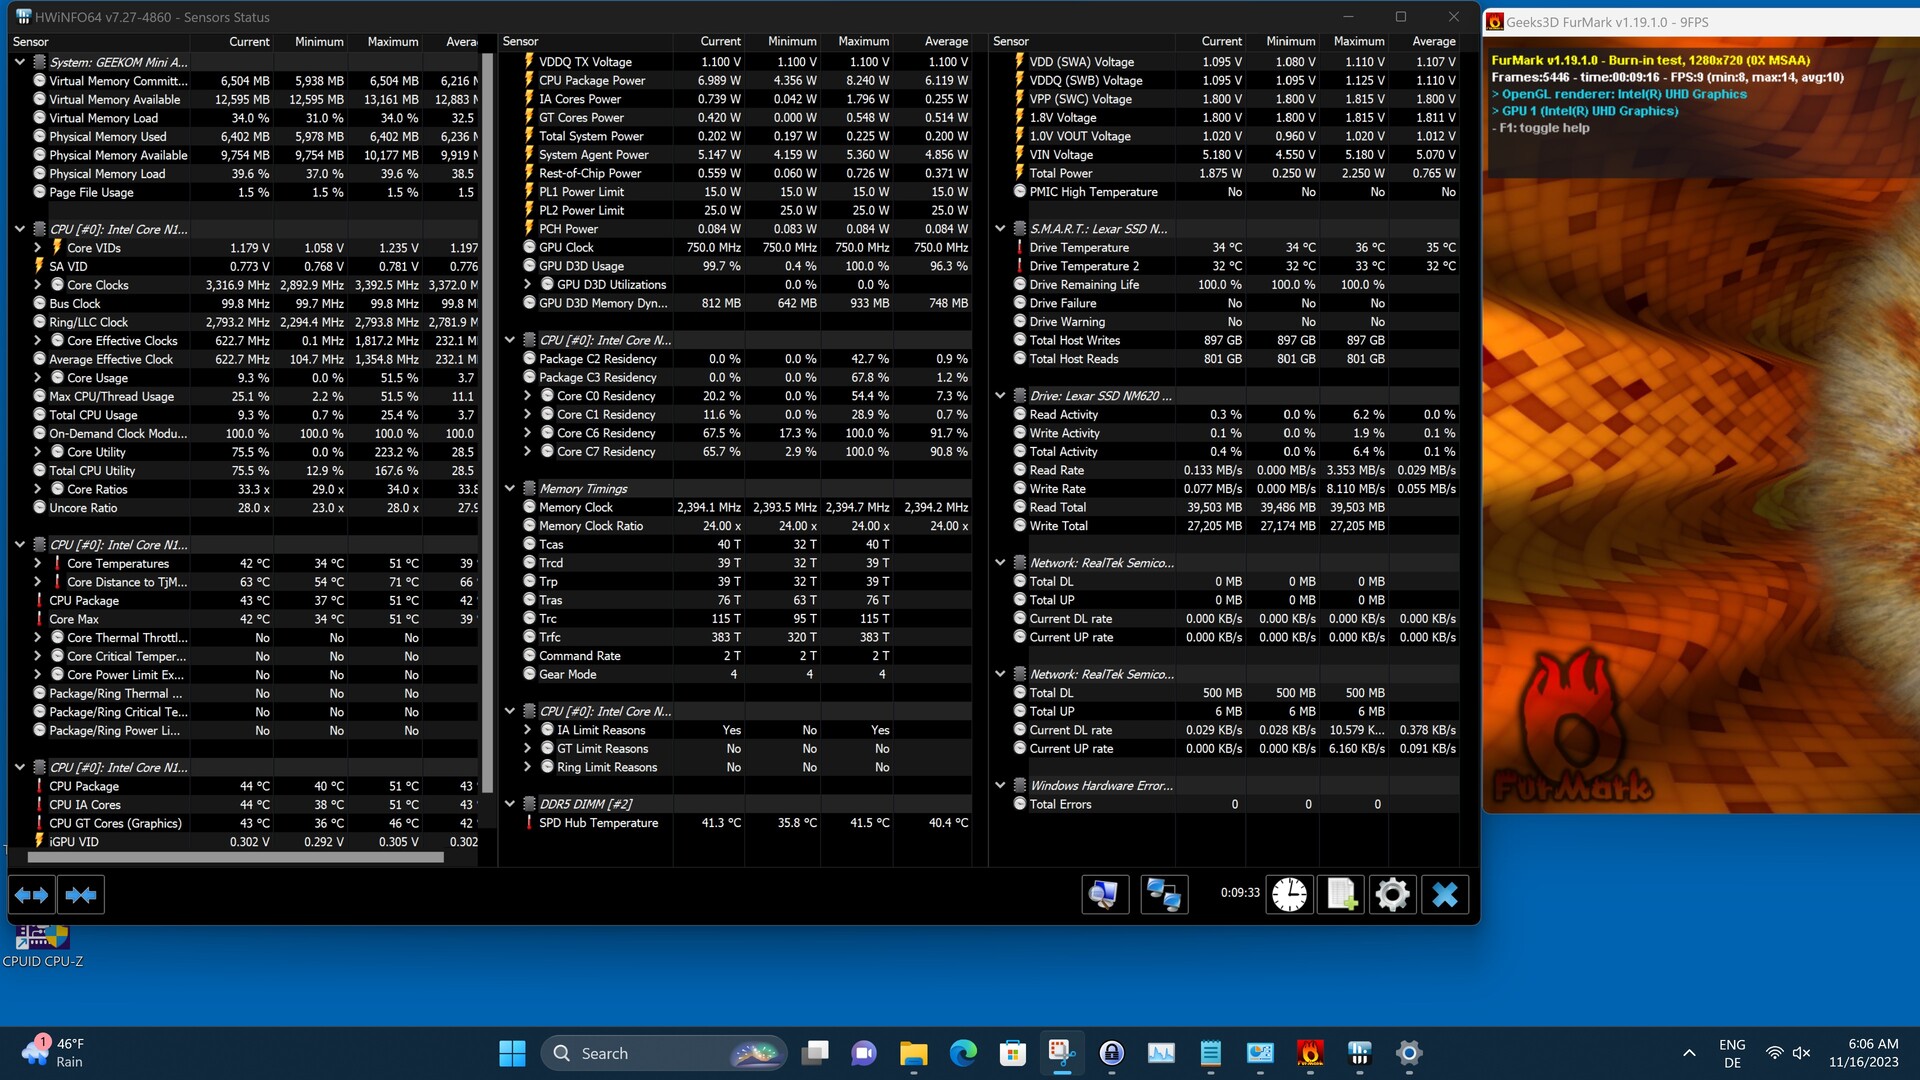
Task: Close sensors with blue X icon
Action: (1444, 894)
